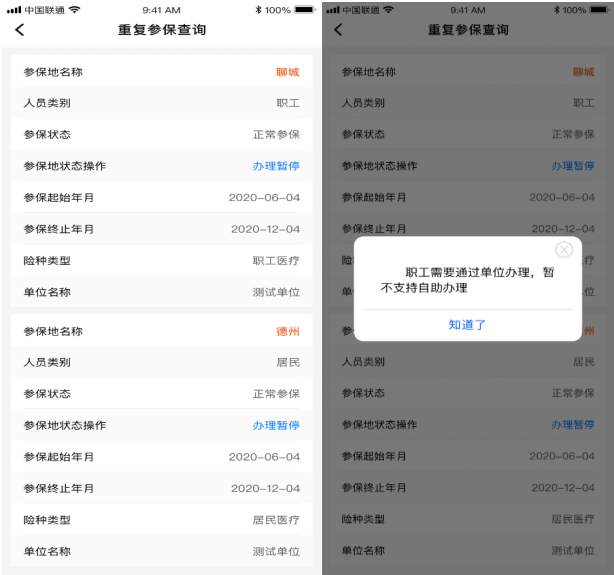
Task: Tap the 职工需要通过单位办理 dialog message
Action: (x=467, y=280)
